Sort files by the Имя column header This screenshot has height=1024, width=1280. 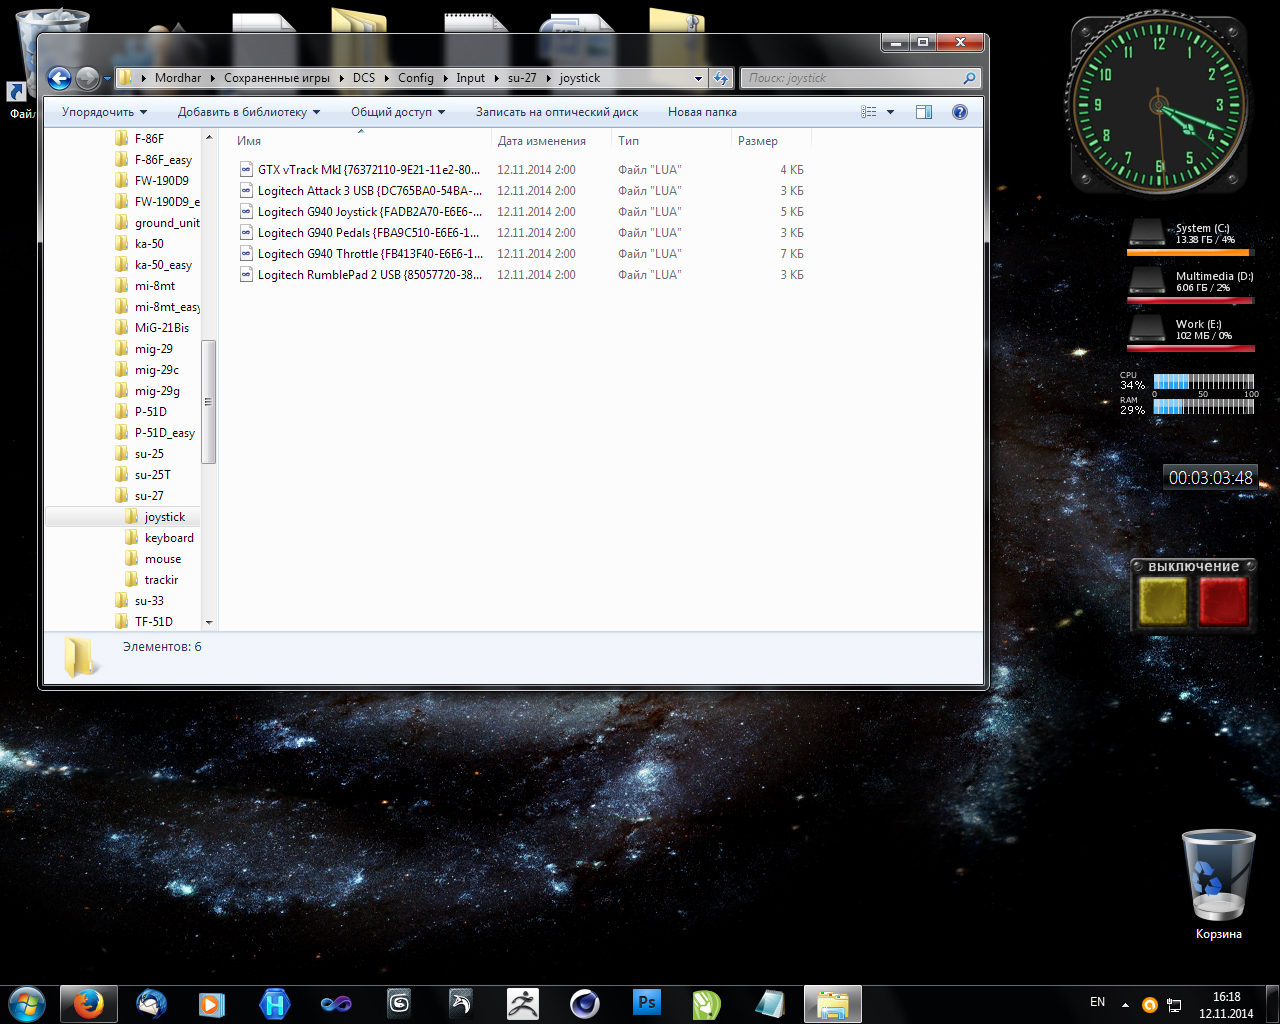[x=360, y=141]
